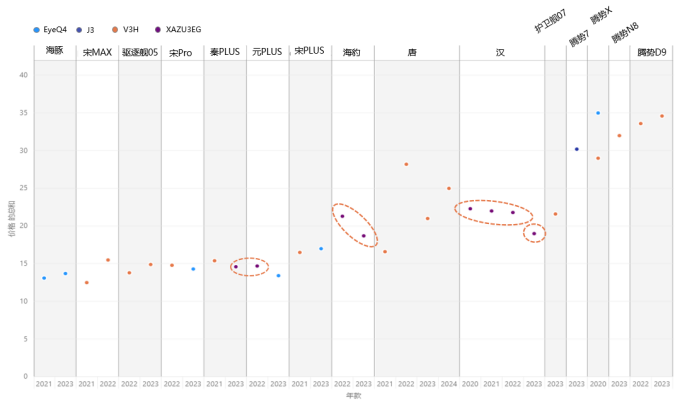Screen dimensions: 693x407
Task: Select the purple 2023 汉 point inside small circle
Action: [x=534, y=234]
